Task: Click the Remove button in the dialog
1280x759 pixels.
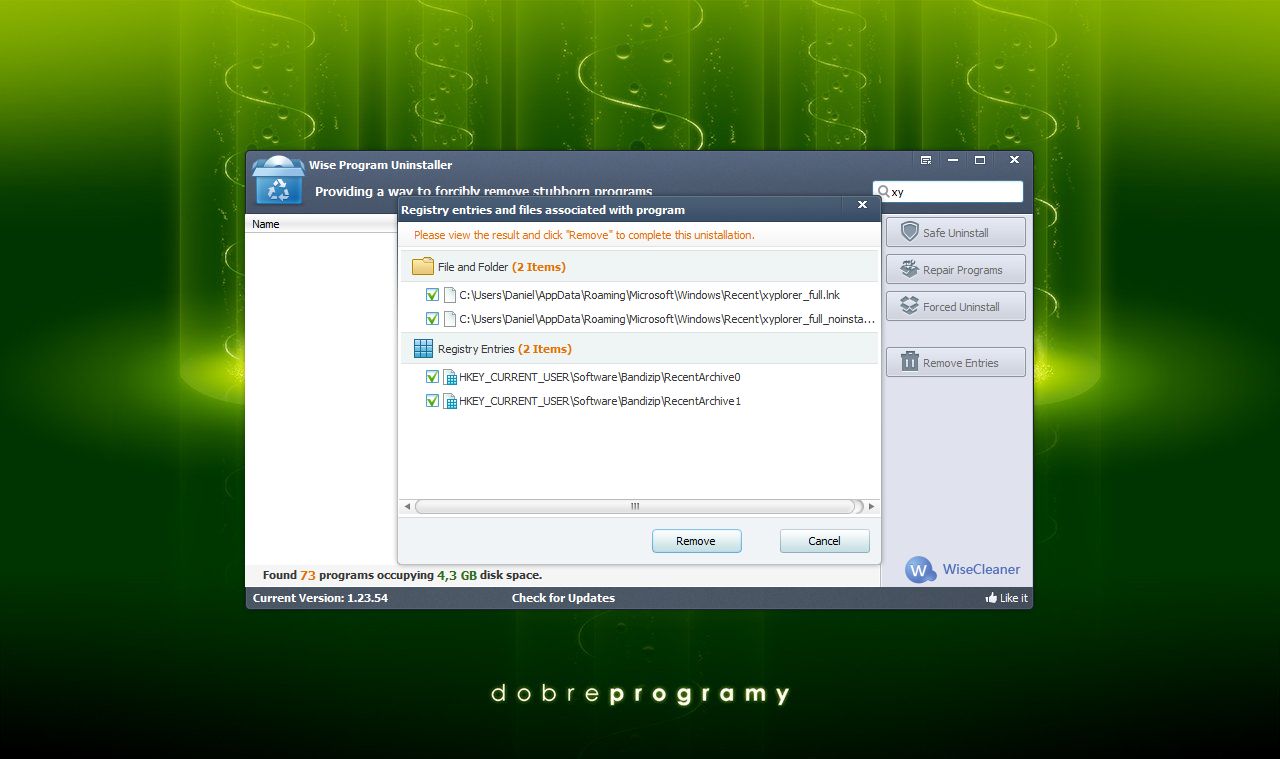Action: [x=696, y=541]
